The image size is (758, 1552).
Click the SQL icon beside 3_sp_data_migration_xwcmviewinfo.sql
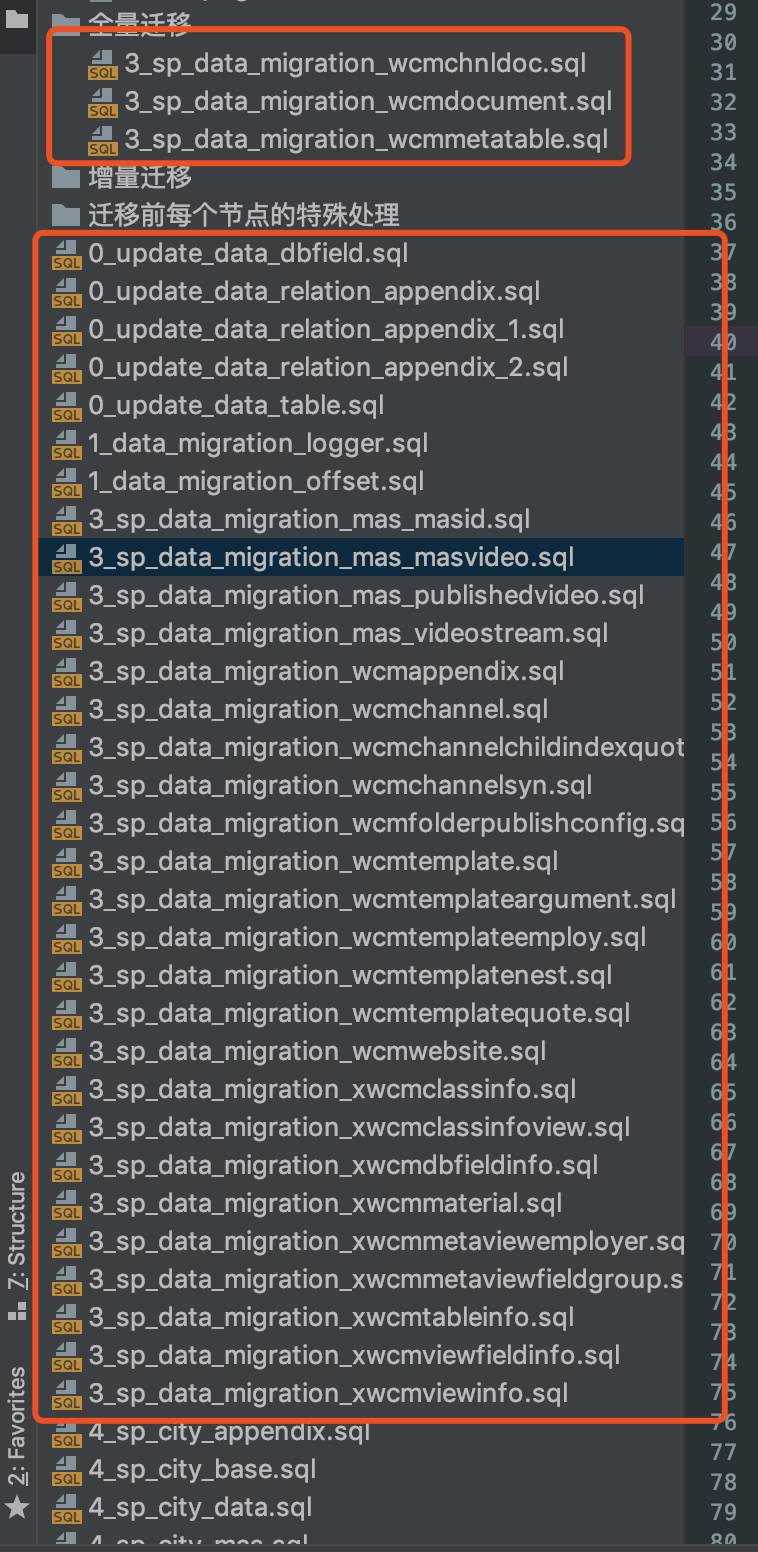tap(67, 1395)
